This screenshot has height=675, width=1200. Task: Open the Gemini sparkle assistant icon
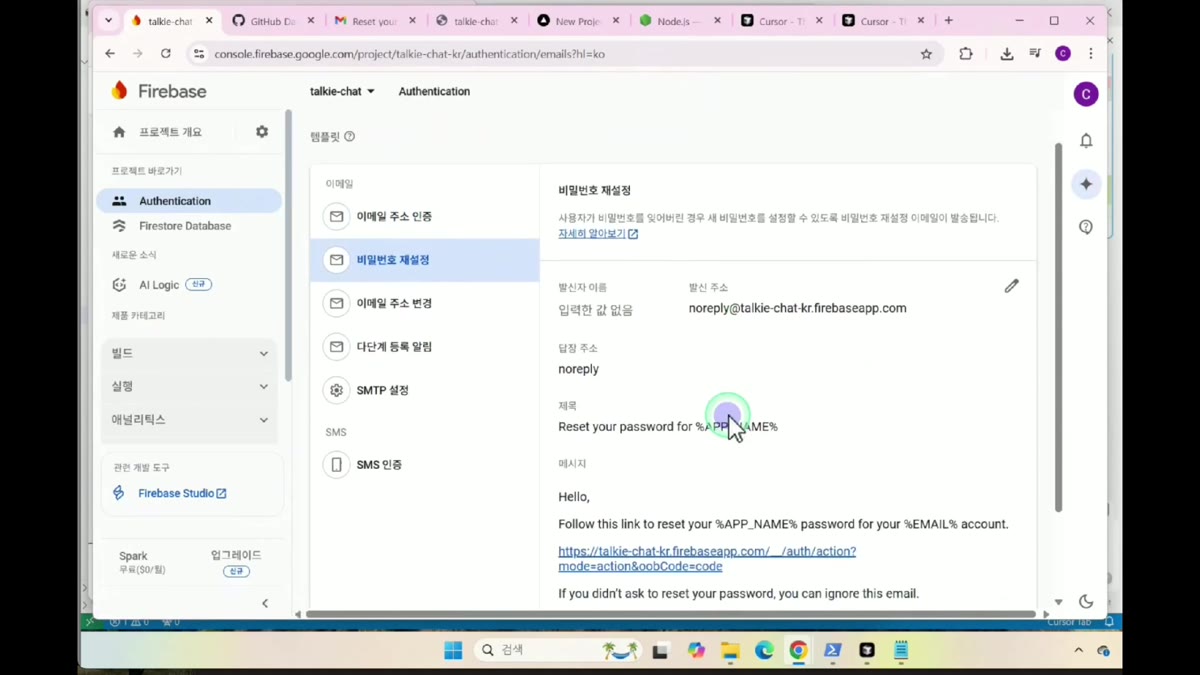pos(1086,184)
